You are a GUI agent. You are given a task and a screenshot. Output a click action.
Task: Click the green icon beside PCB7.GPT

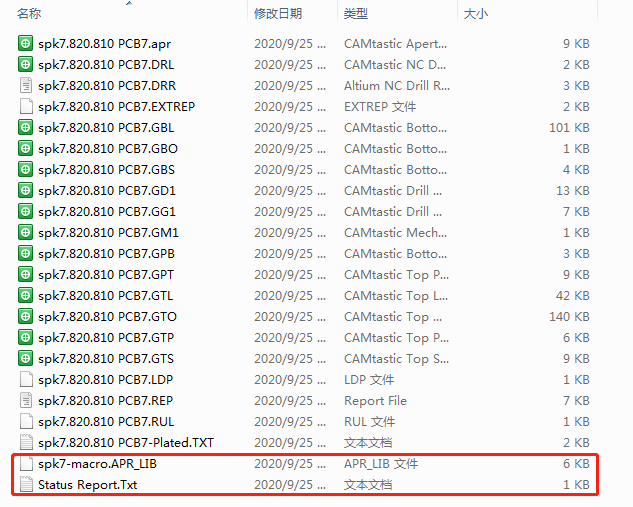25,274
